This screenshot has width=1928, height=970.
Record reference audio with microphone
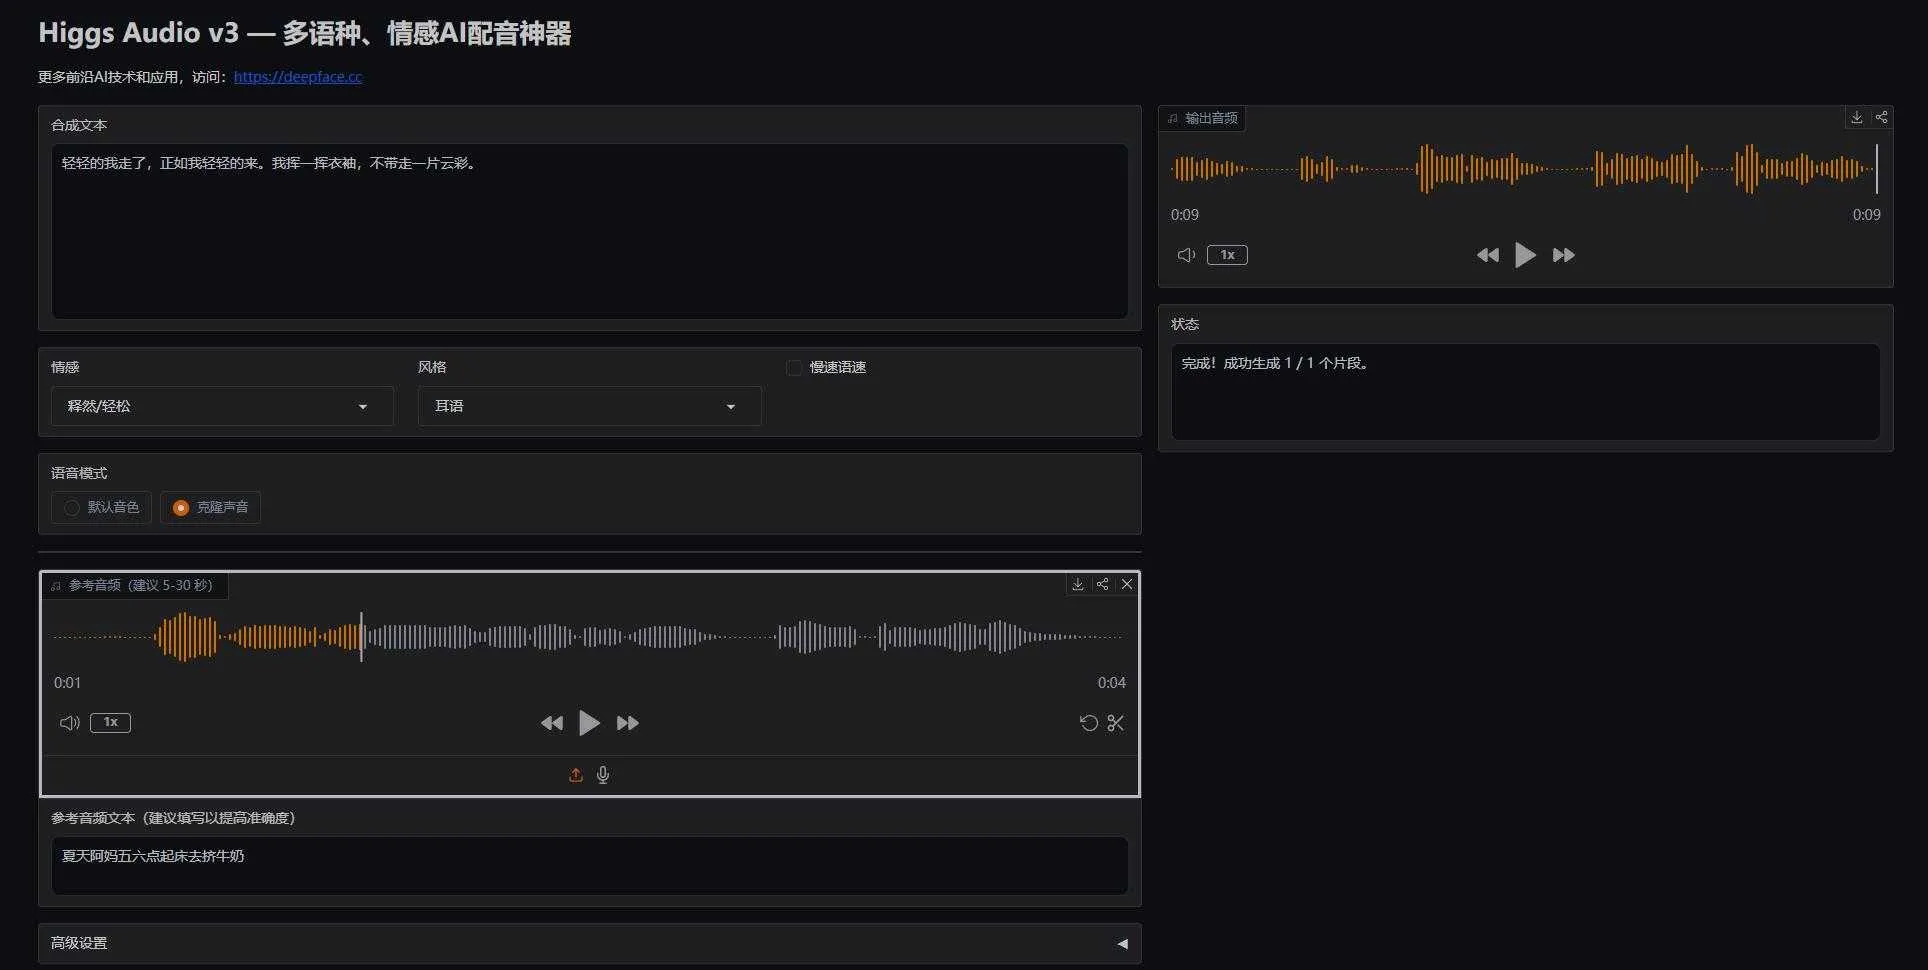point(603,775)
